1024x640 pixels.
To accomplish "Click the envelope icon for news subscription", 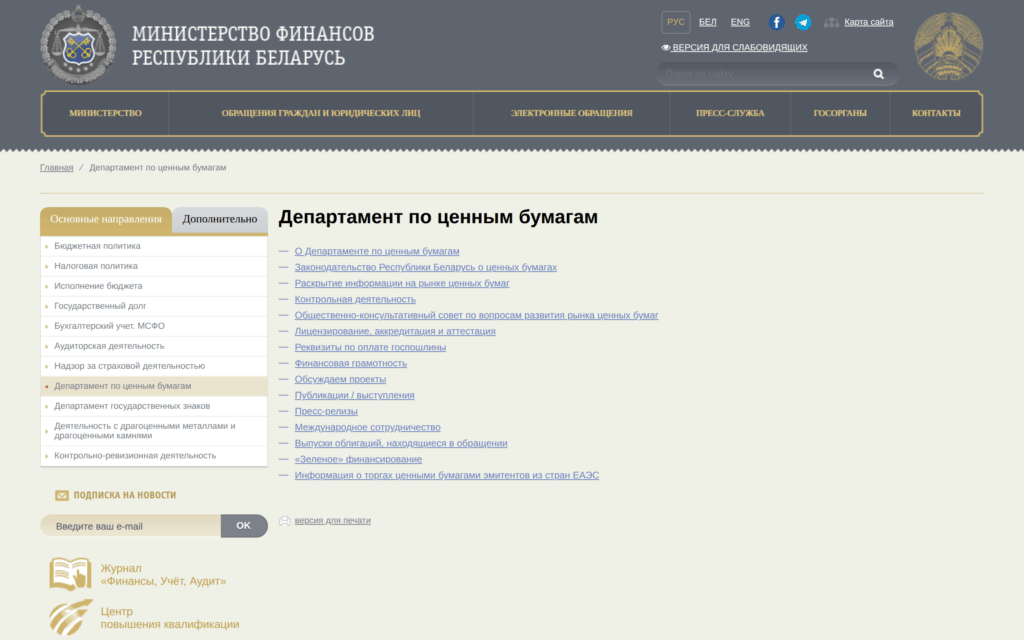I will coord(61,496).
